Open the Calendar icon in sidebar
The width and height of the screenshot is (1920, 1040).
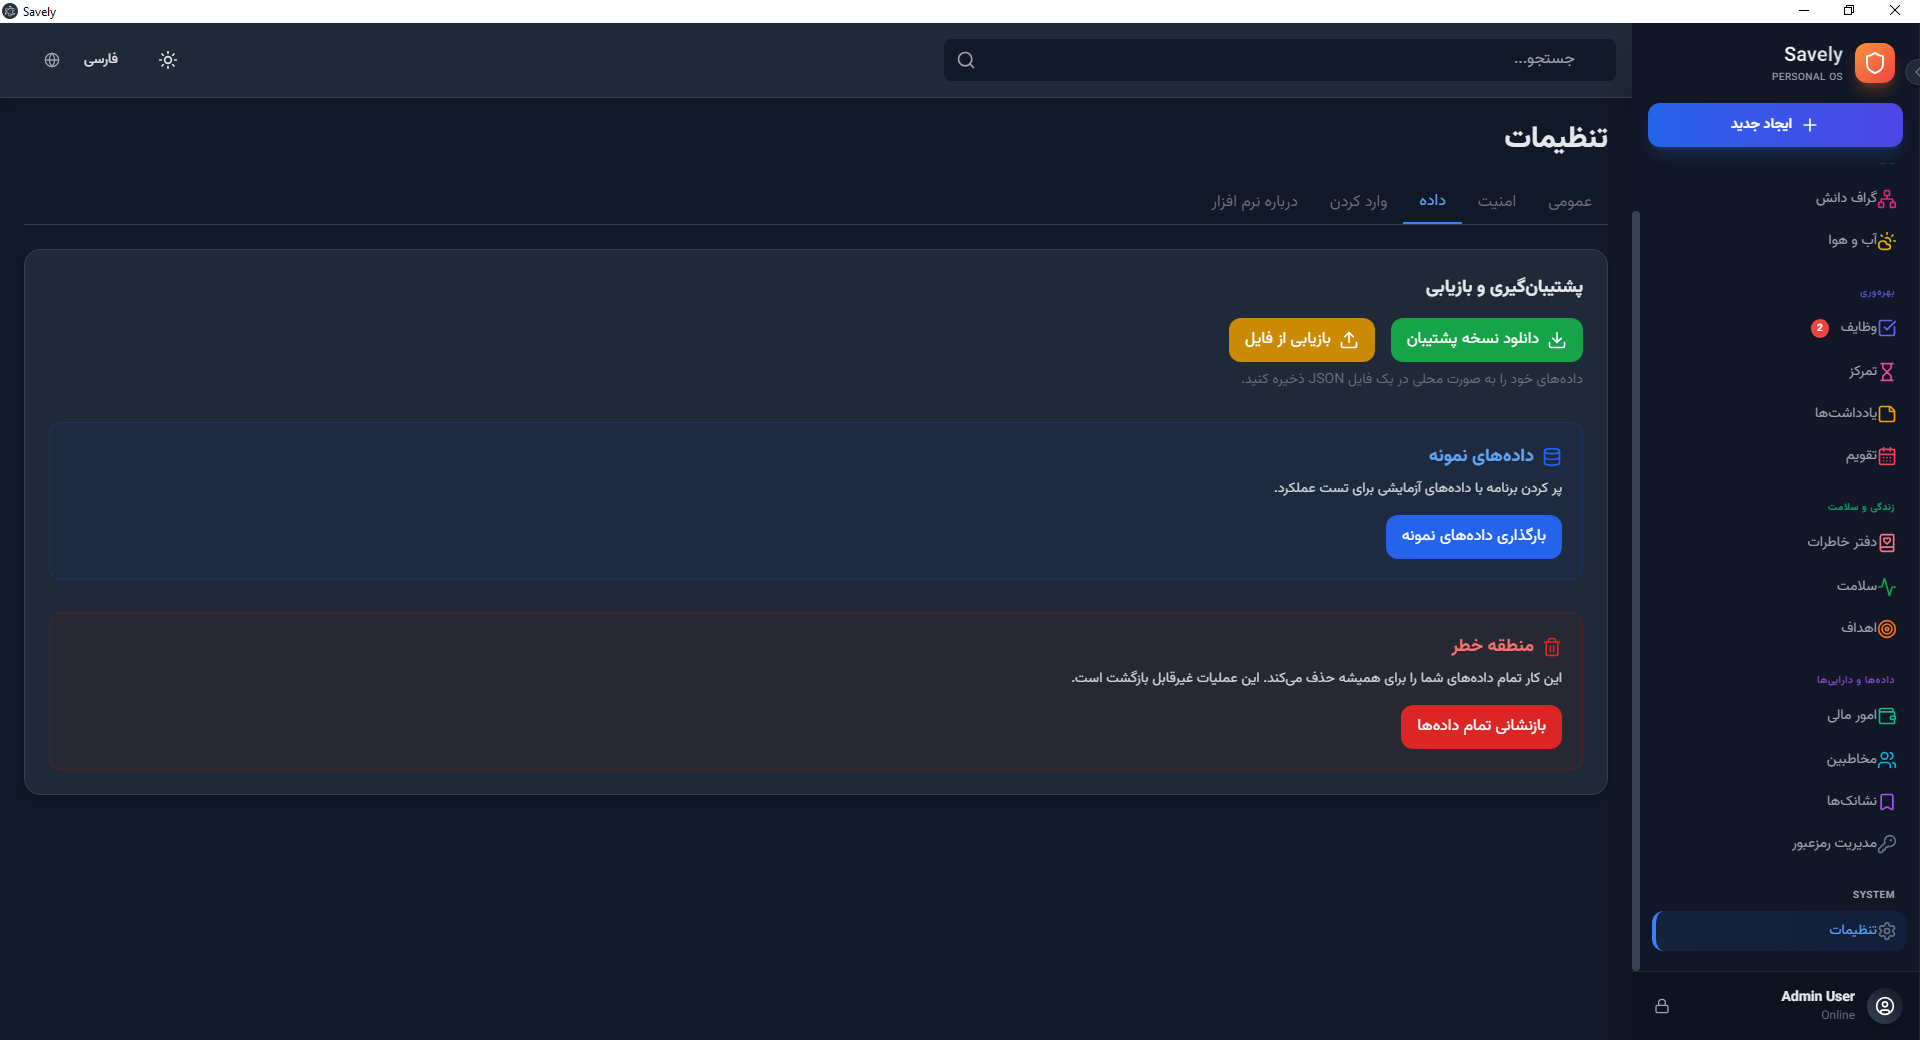click(x=1887, y=457)
